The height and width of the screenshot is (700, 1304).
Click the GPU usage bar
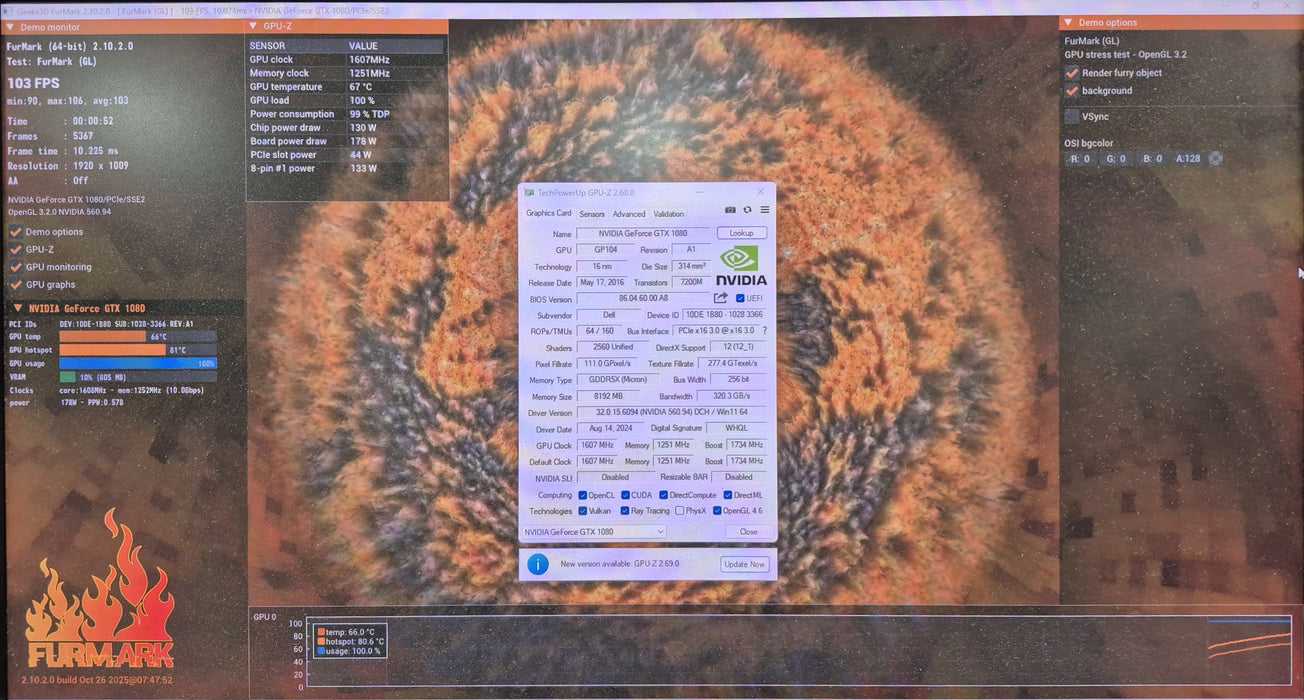(x=137, y=363)
